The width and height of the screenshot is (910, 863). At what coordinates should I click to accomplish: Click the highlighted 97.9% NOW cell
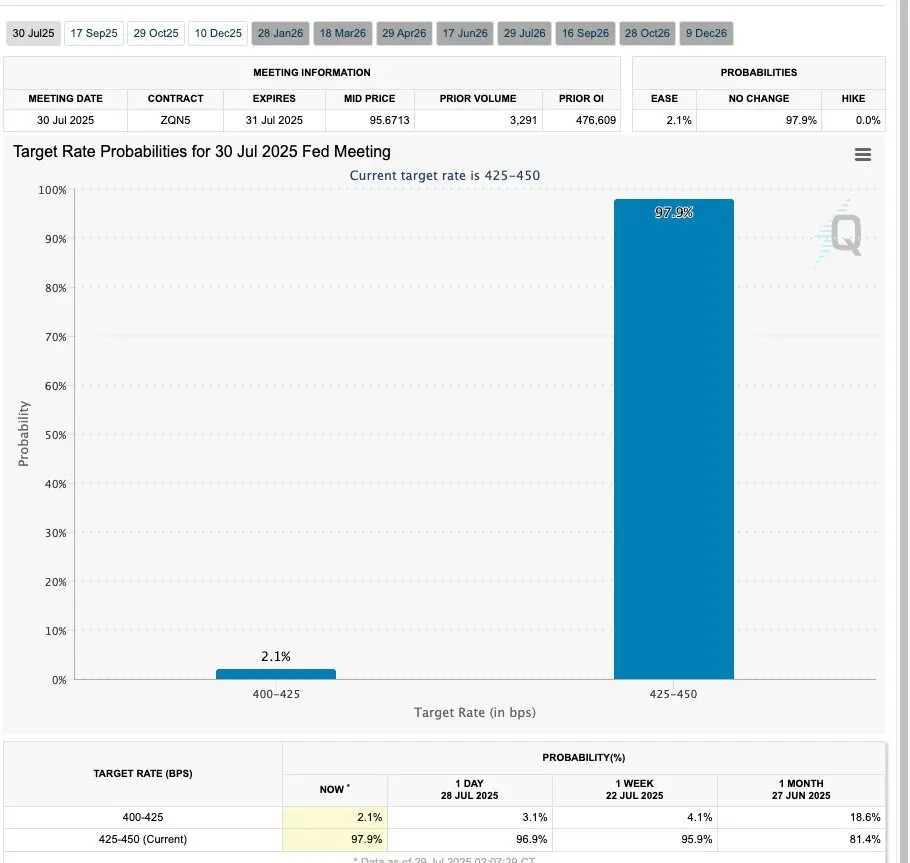(x=335, y=839)
